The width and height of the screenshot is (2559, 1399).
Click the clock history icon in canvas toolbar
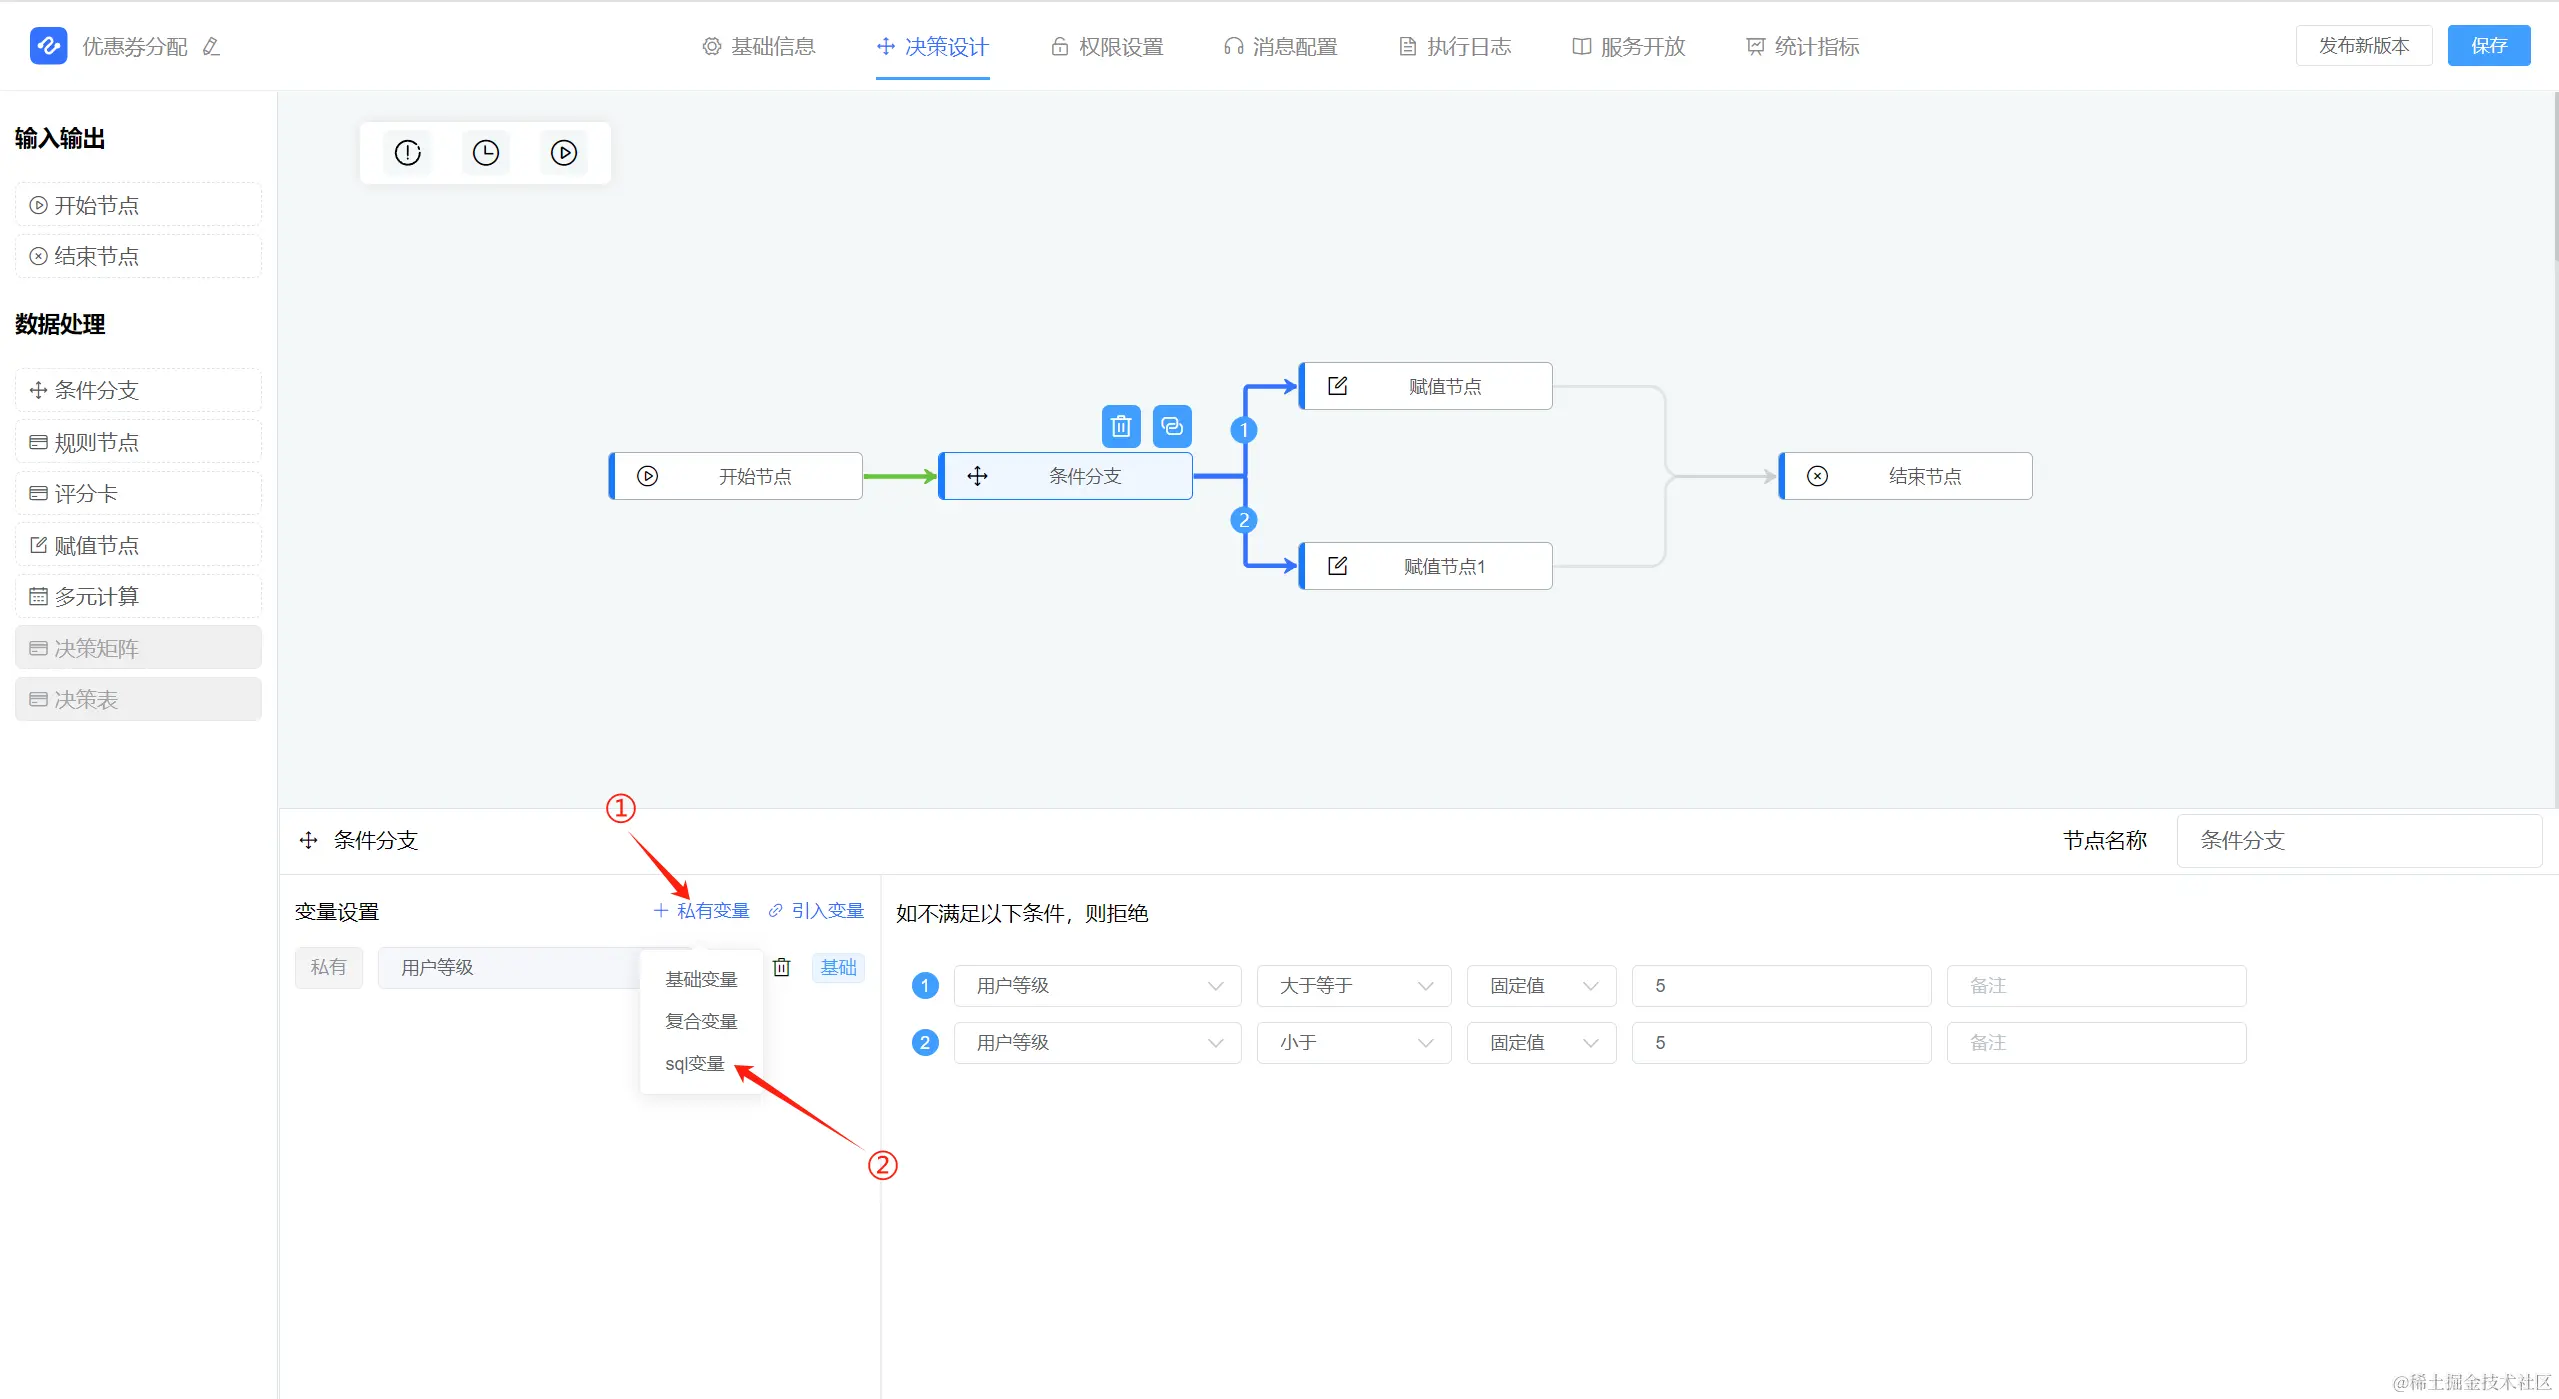[x=486, y=153]
